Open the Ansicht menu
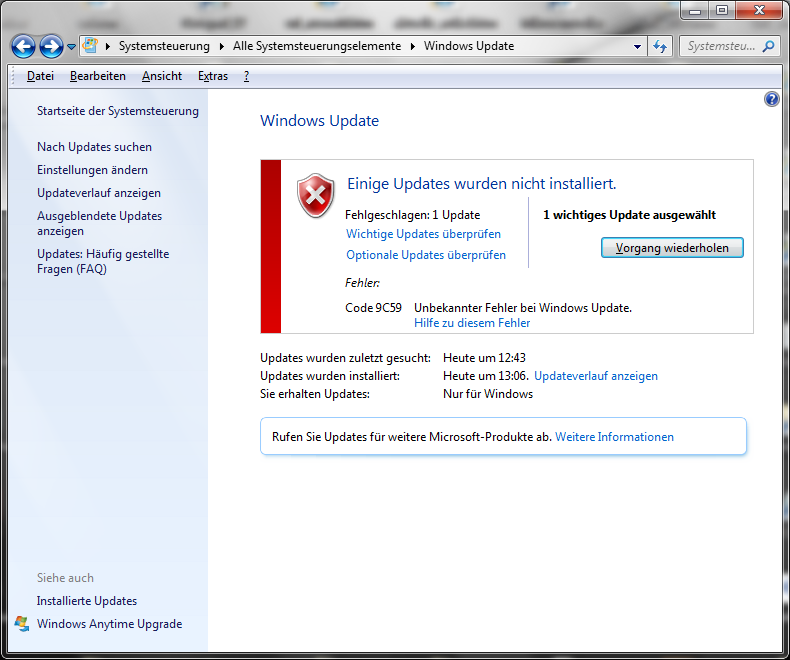Screen dimensions: 790x660 point(162,76)
